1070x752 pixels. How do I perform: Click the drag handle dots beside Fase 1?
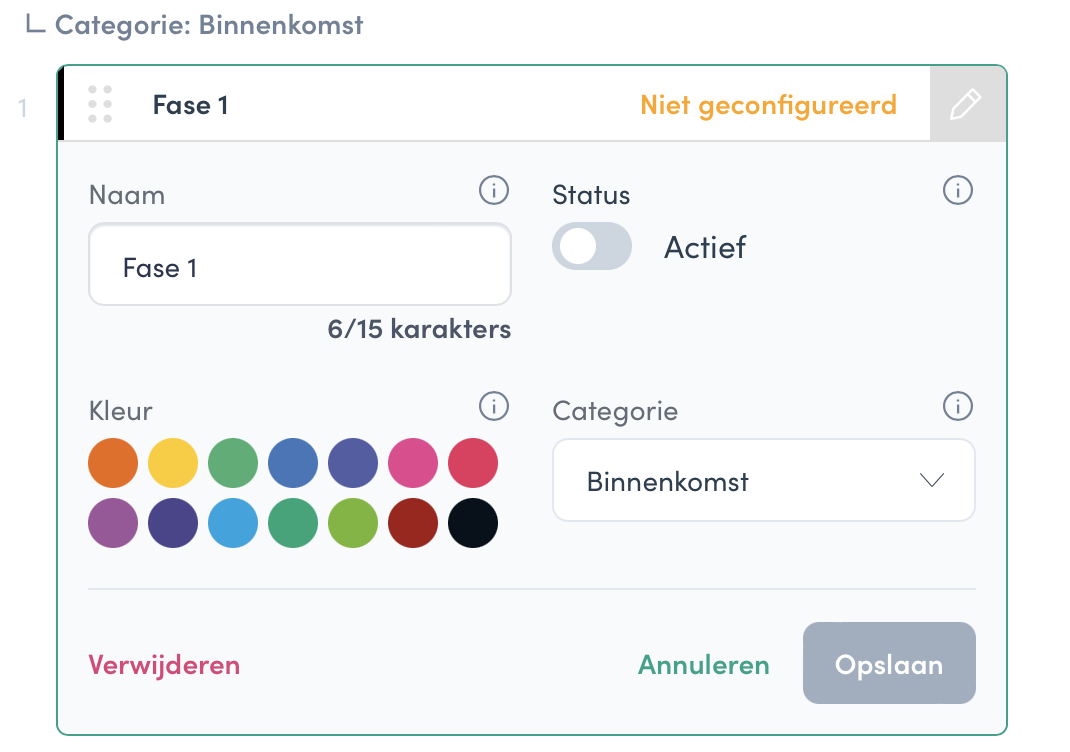[100, 104]
